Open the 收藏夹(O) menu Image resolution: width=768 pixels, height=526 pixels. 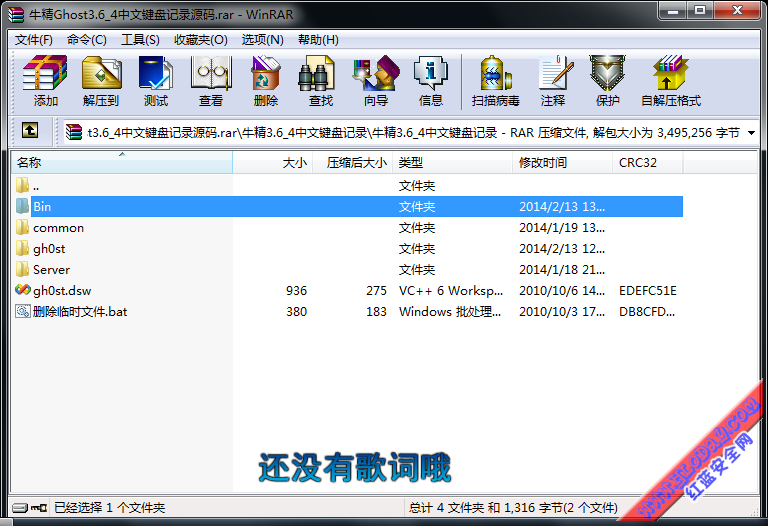point(201,40)
